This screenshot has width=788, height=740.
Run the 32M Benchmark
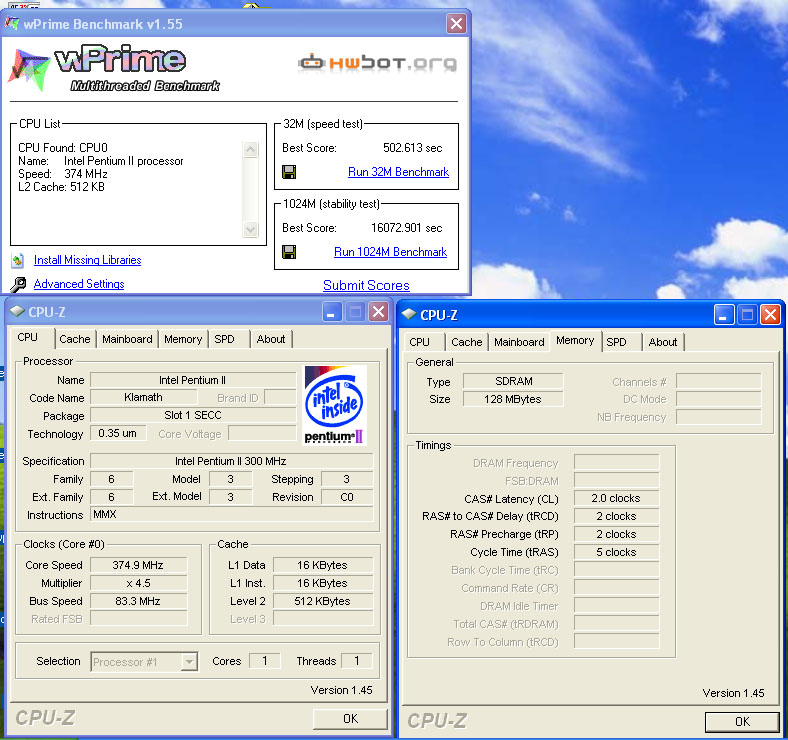tap(399, 172)
